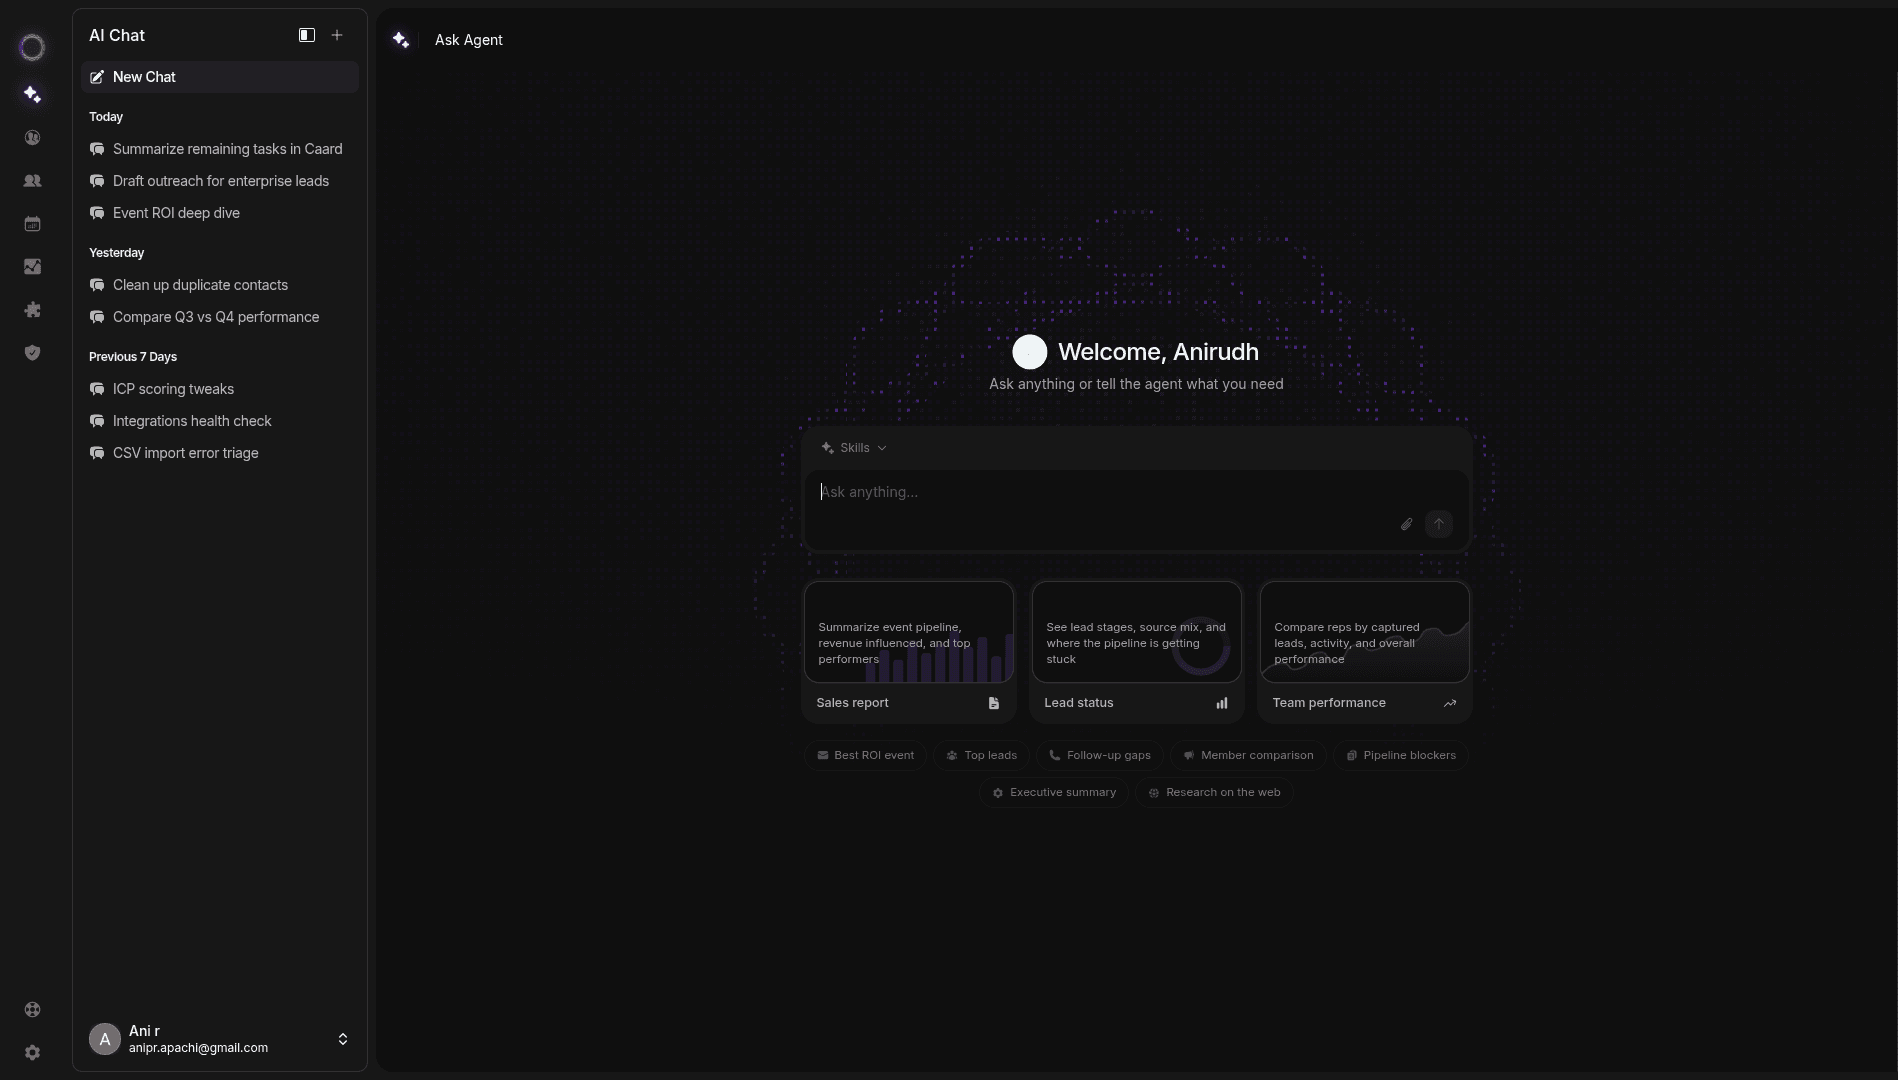Click the 'Ask anything' input field
The height and width of the screenshot is (1080, 1898).
pos(1100,492)
